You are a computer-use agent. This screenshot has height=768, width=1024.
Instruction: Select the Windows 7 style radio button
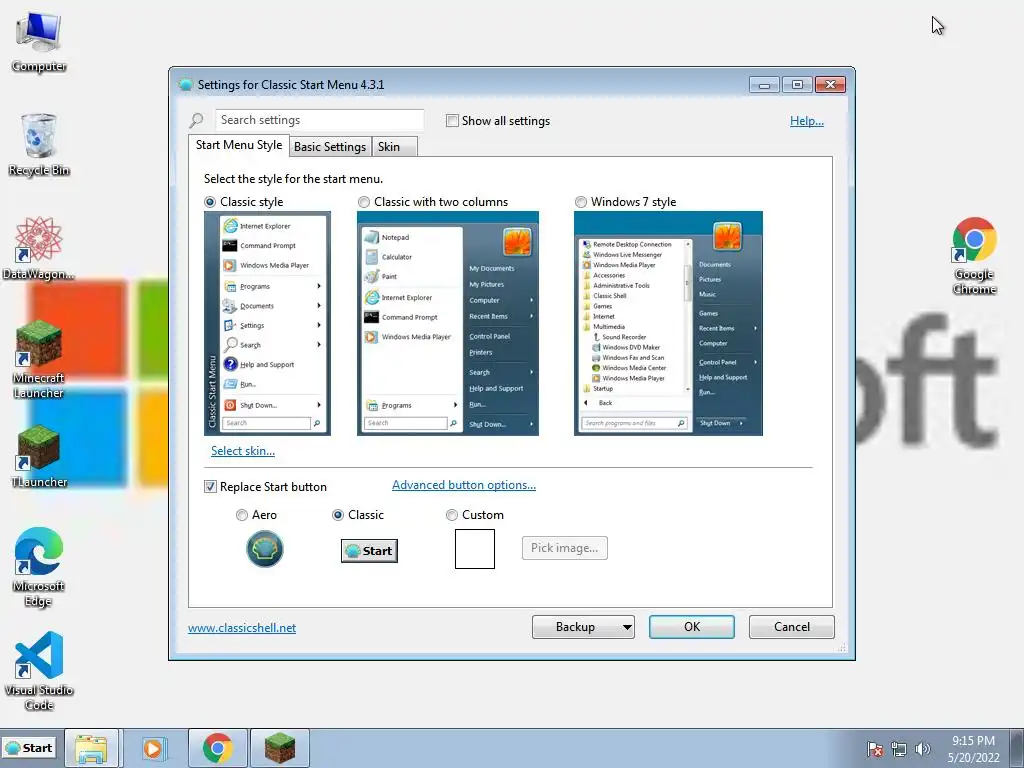coord(581,202)
